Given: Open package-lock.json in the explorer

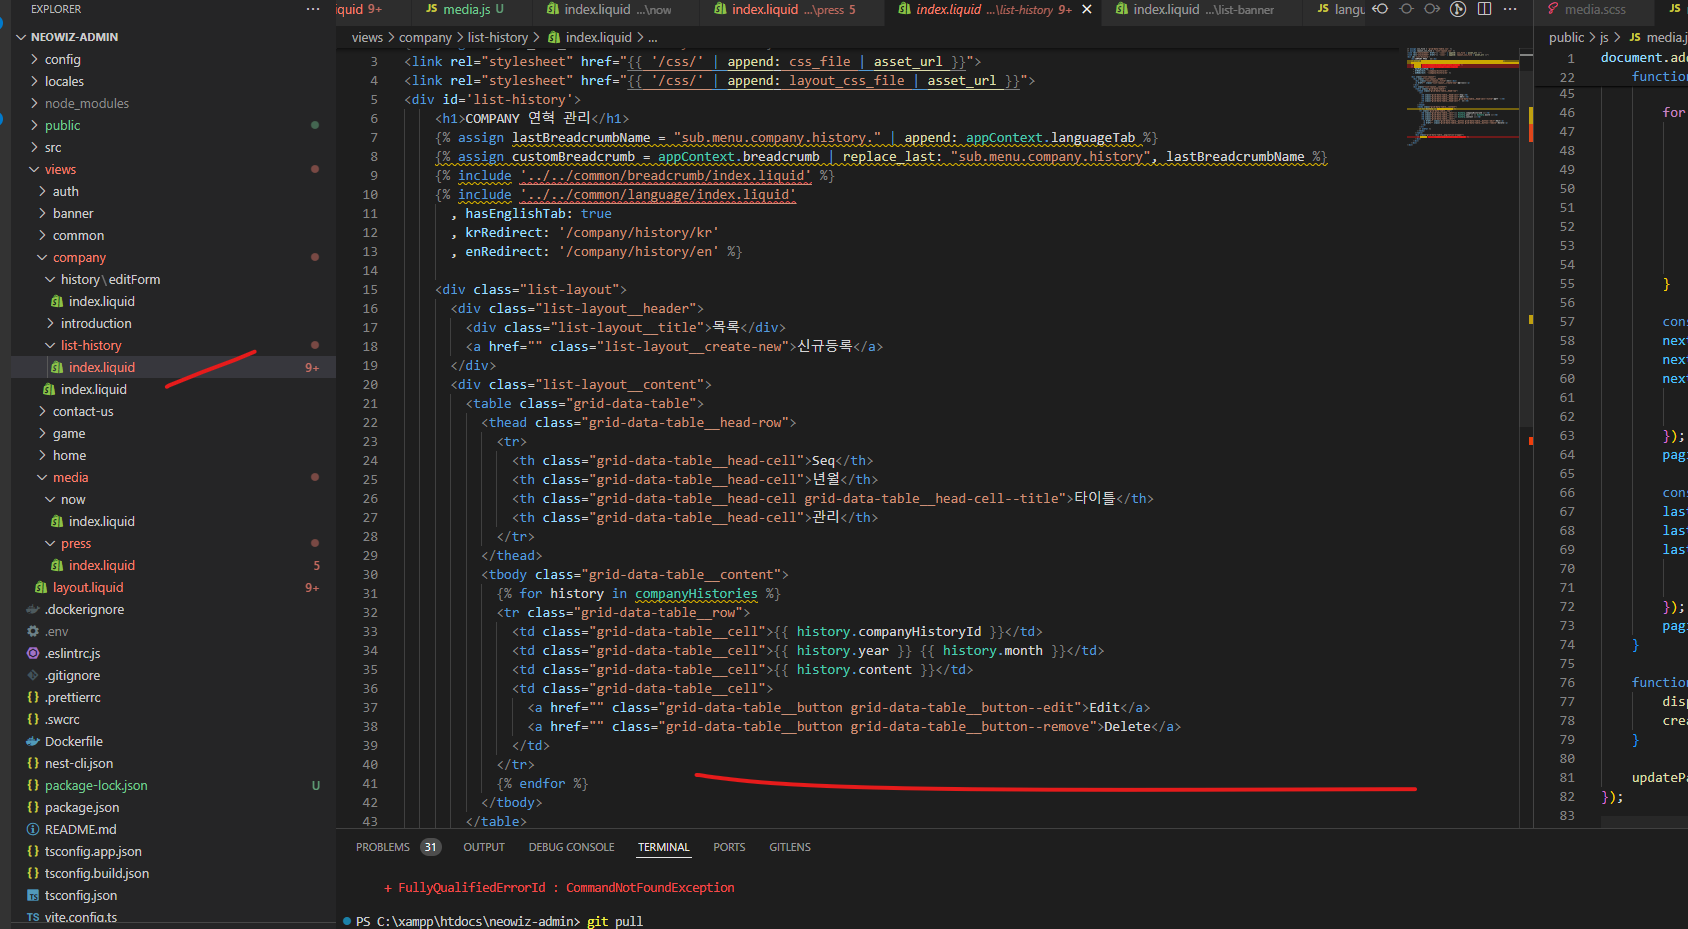Looking at the screenshot, I should coord(173,785).
